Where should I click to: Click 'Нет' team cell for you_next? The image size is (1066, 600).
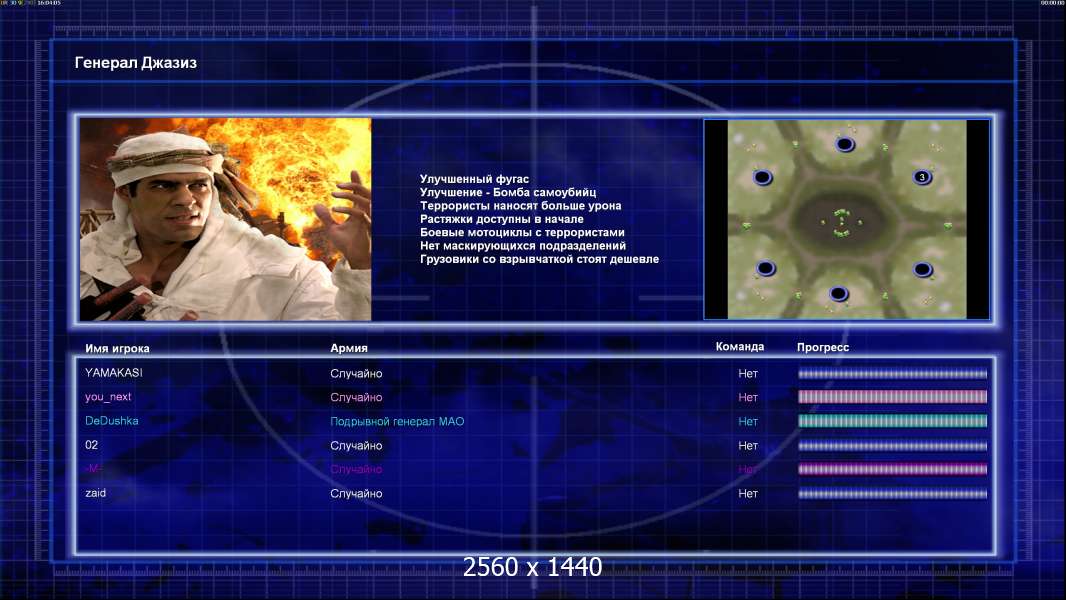[748, 398]
